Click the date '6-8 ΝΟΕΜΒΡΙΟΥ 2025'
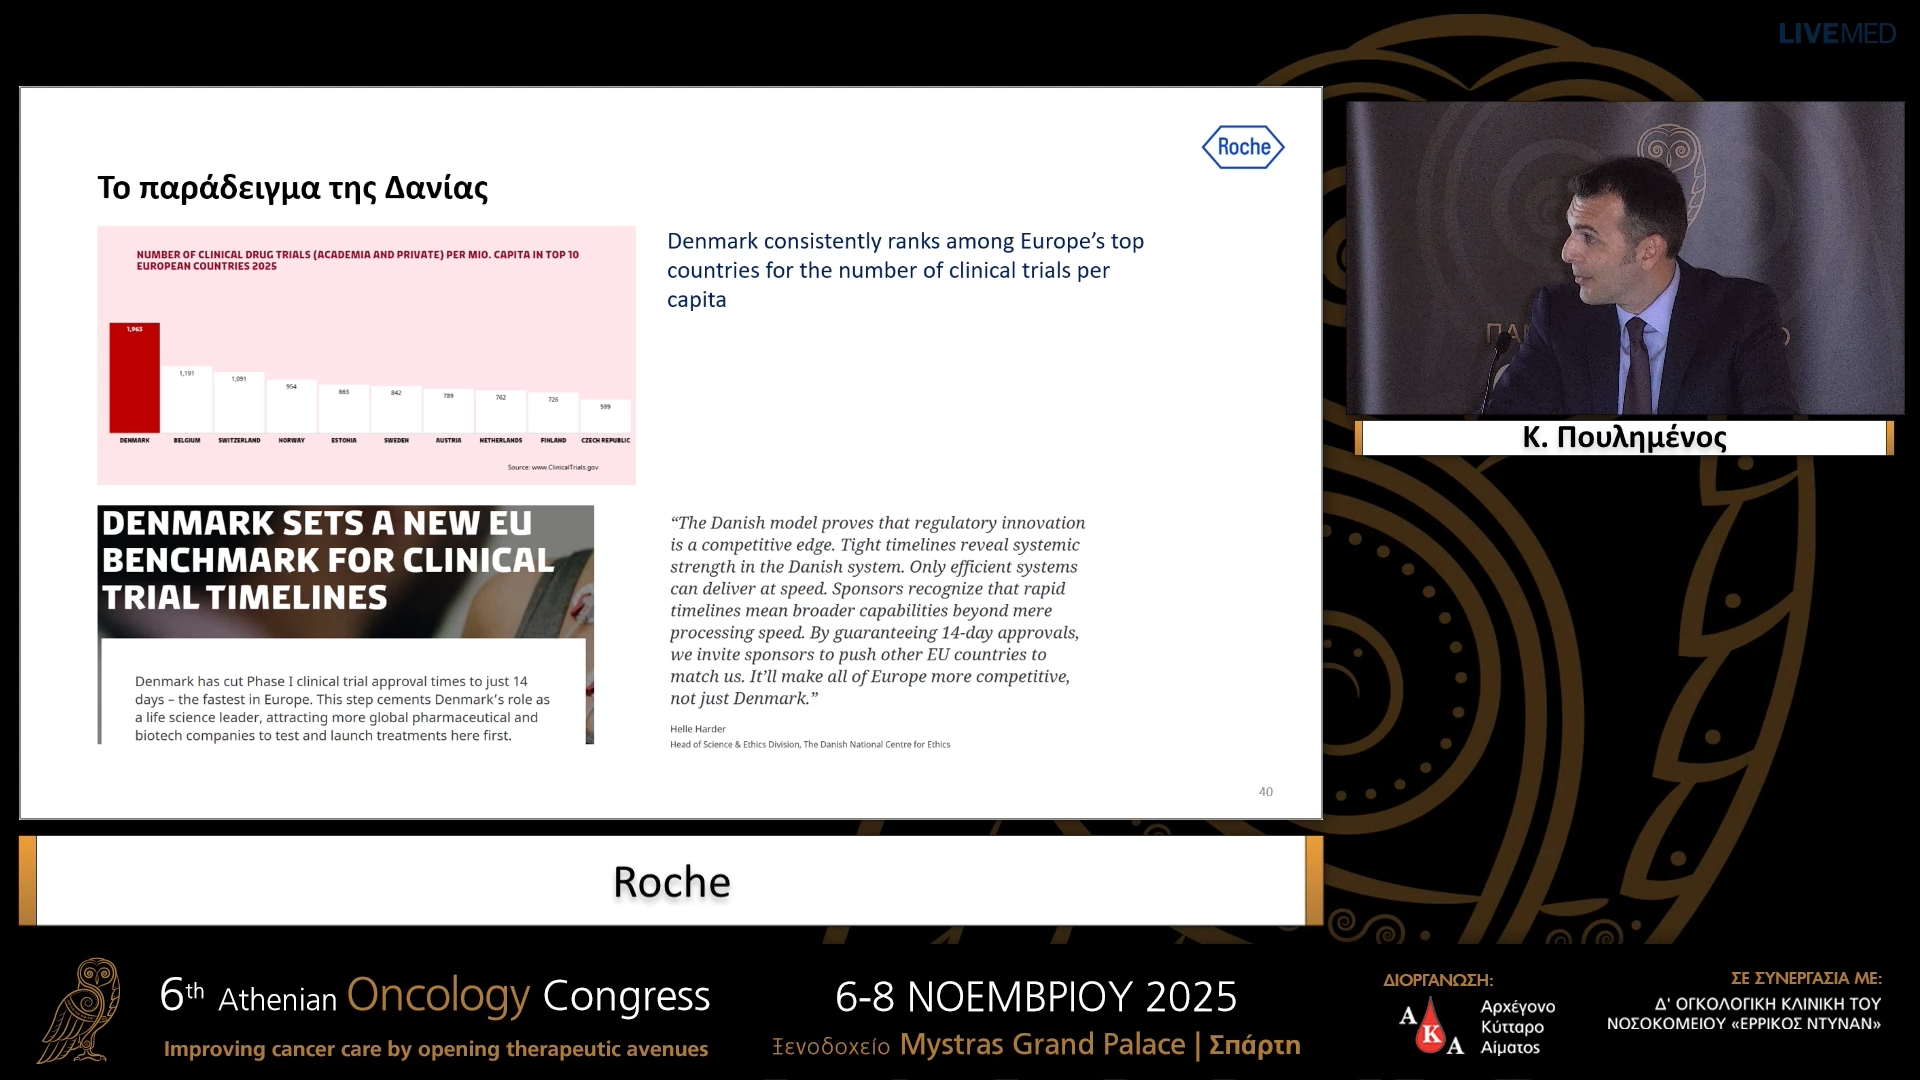This screenshot has width=1920, height=1080. click(x=1036, y=997)
